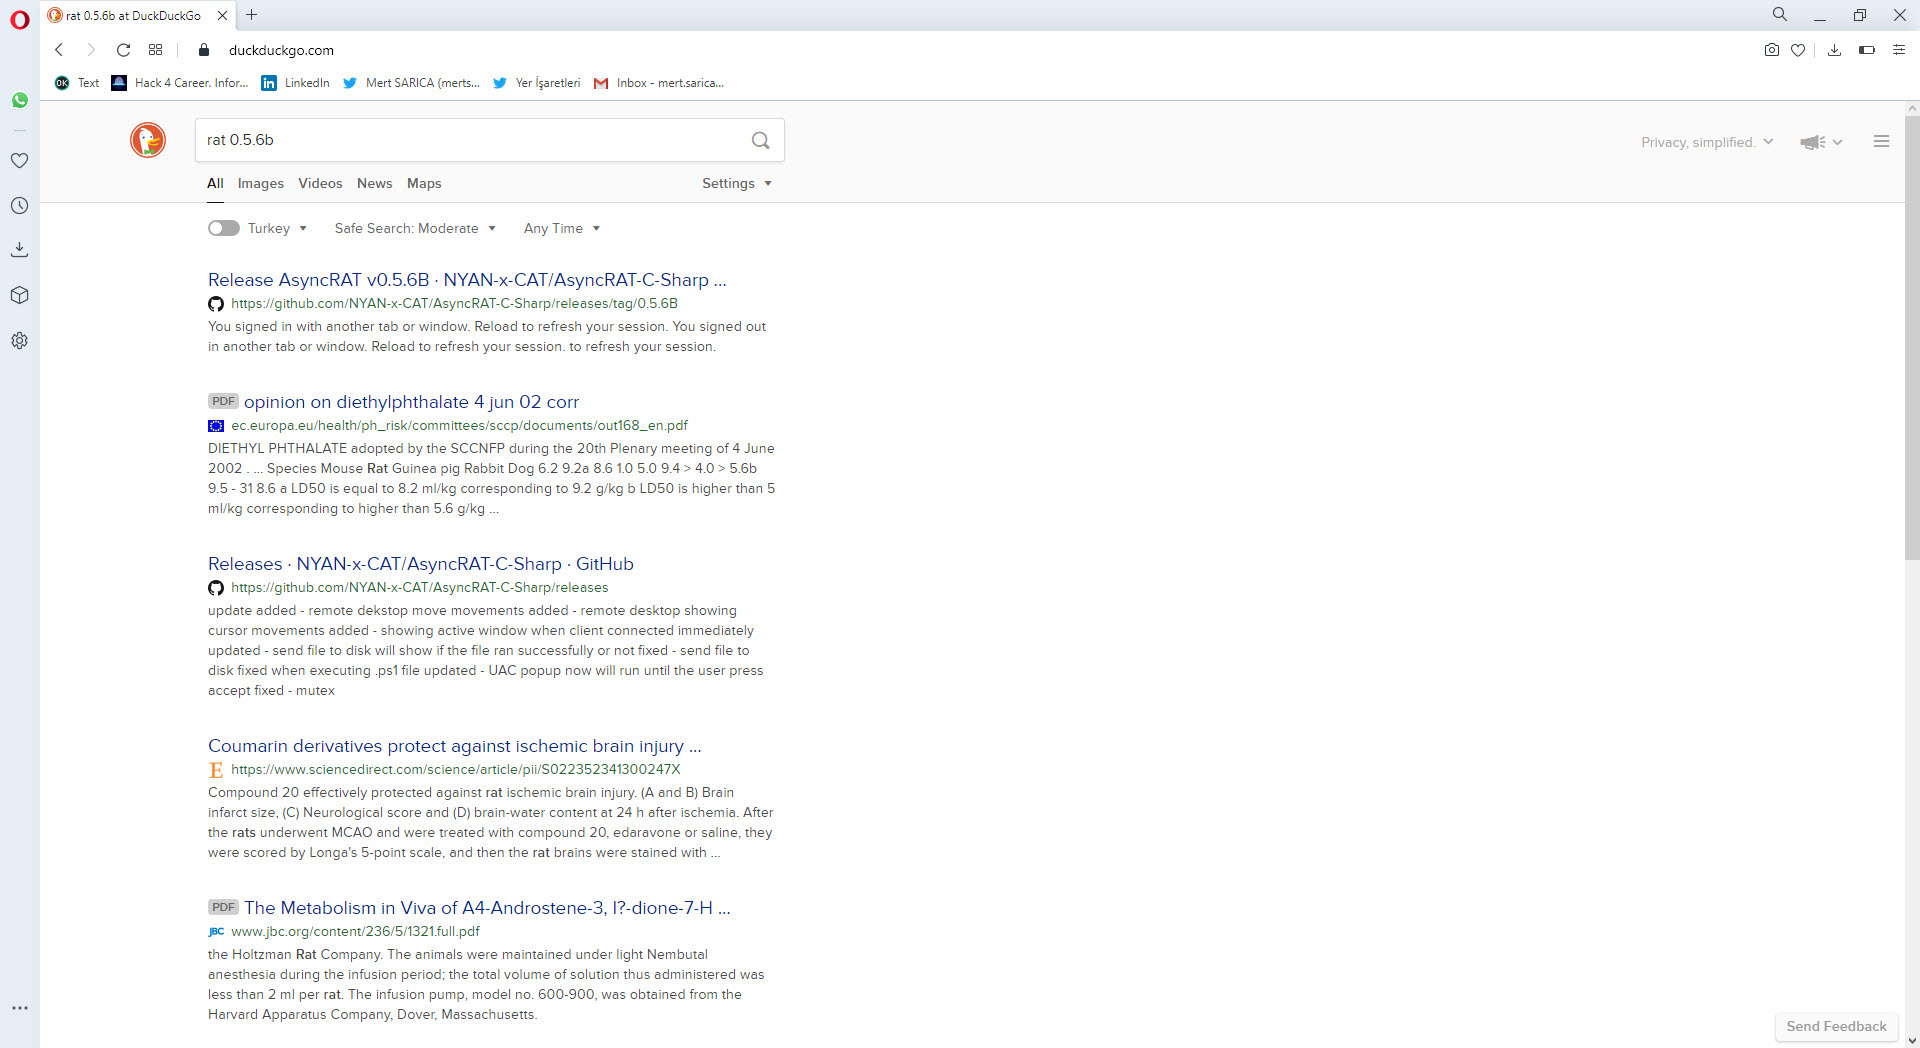Image resolution: width=1920 pixels, height=1048 pixels.
Task: Open a new tab with plus button
Action: pyautogui.click(x=252, y=15)
